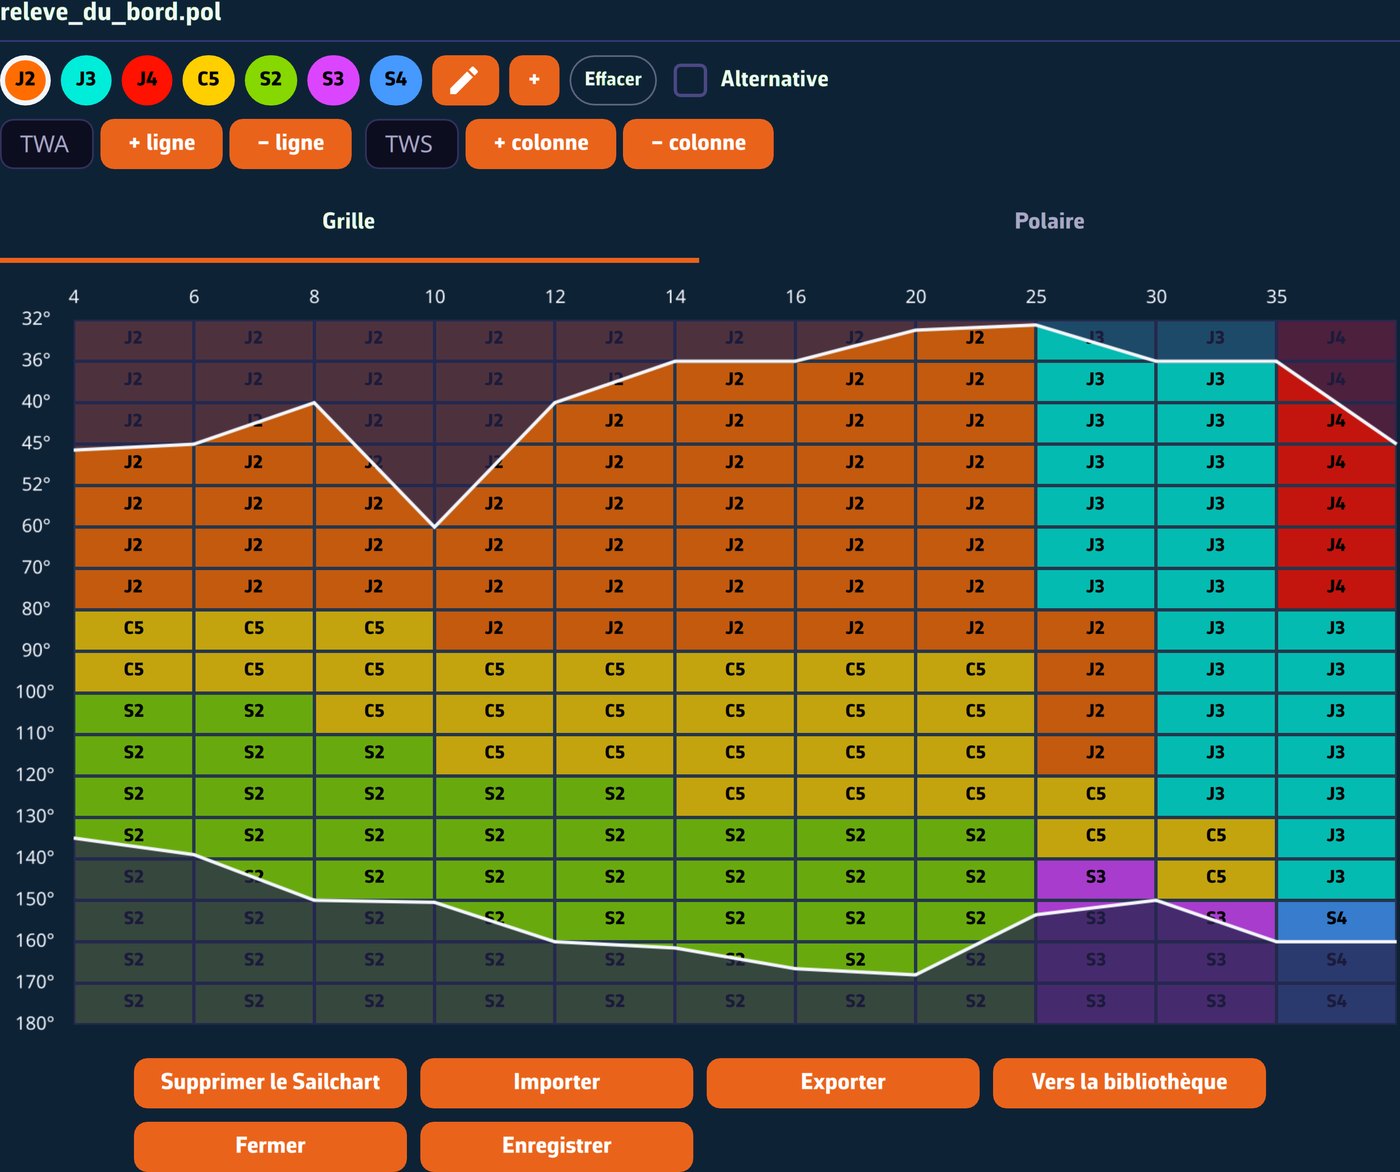Add a row with + ligne
The image size is (1400, 1172).
161,144
